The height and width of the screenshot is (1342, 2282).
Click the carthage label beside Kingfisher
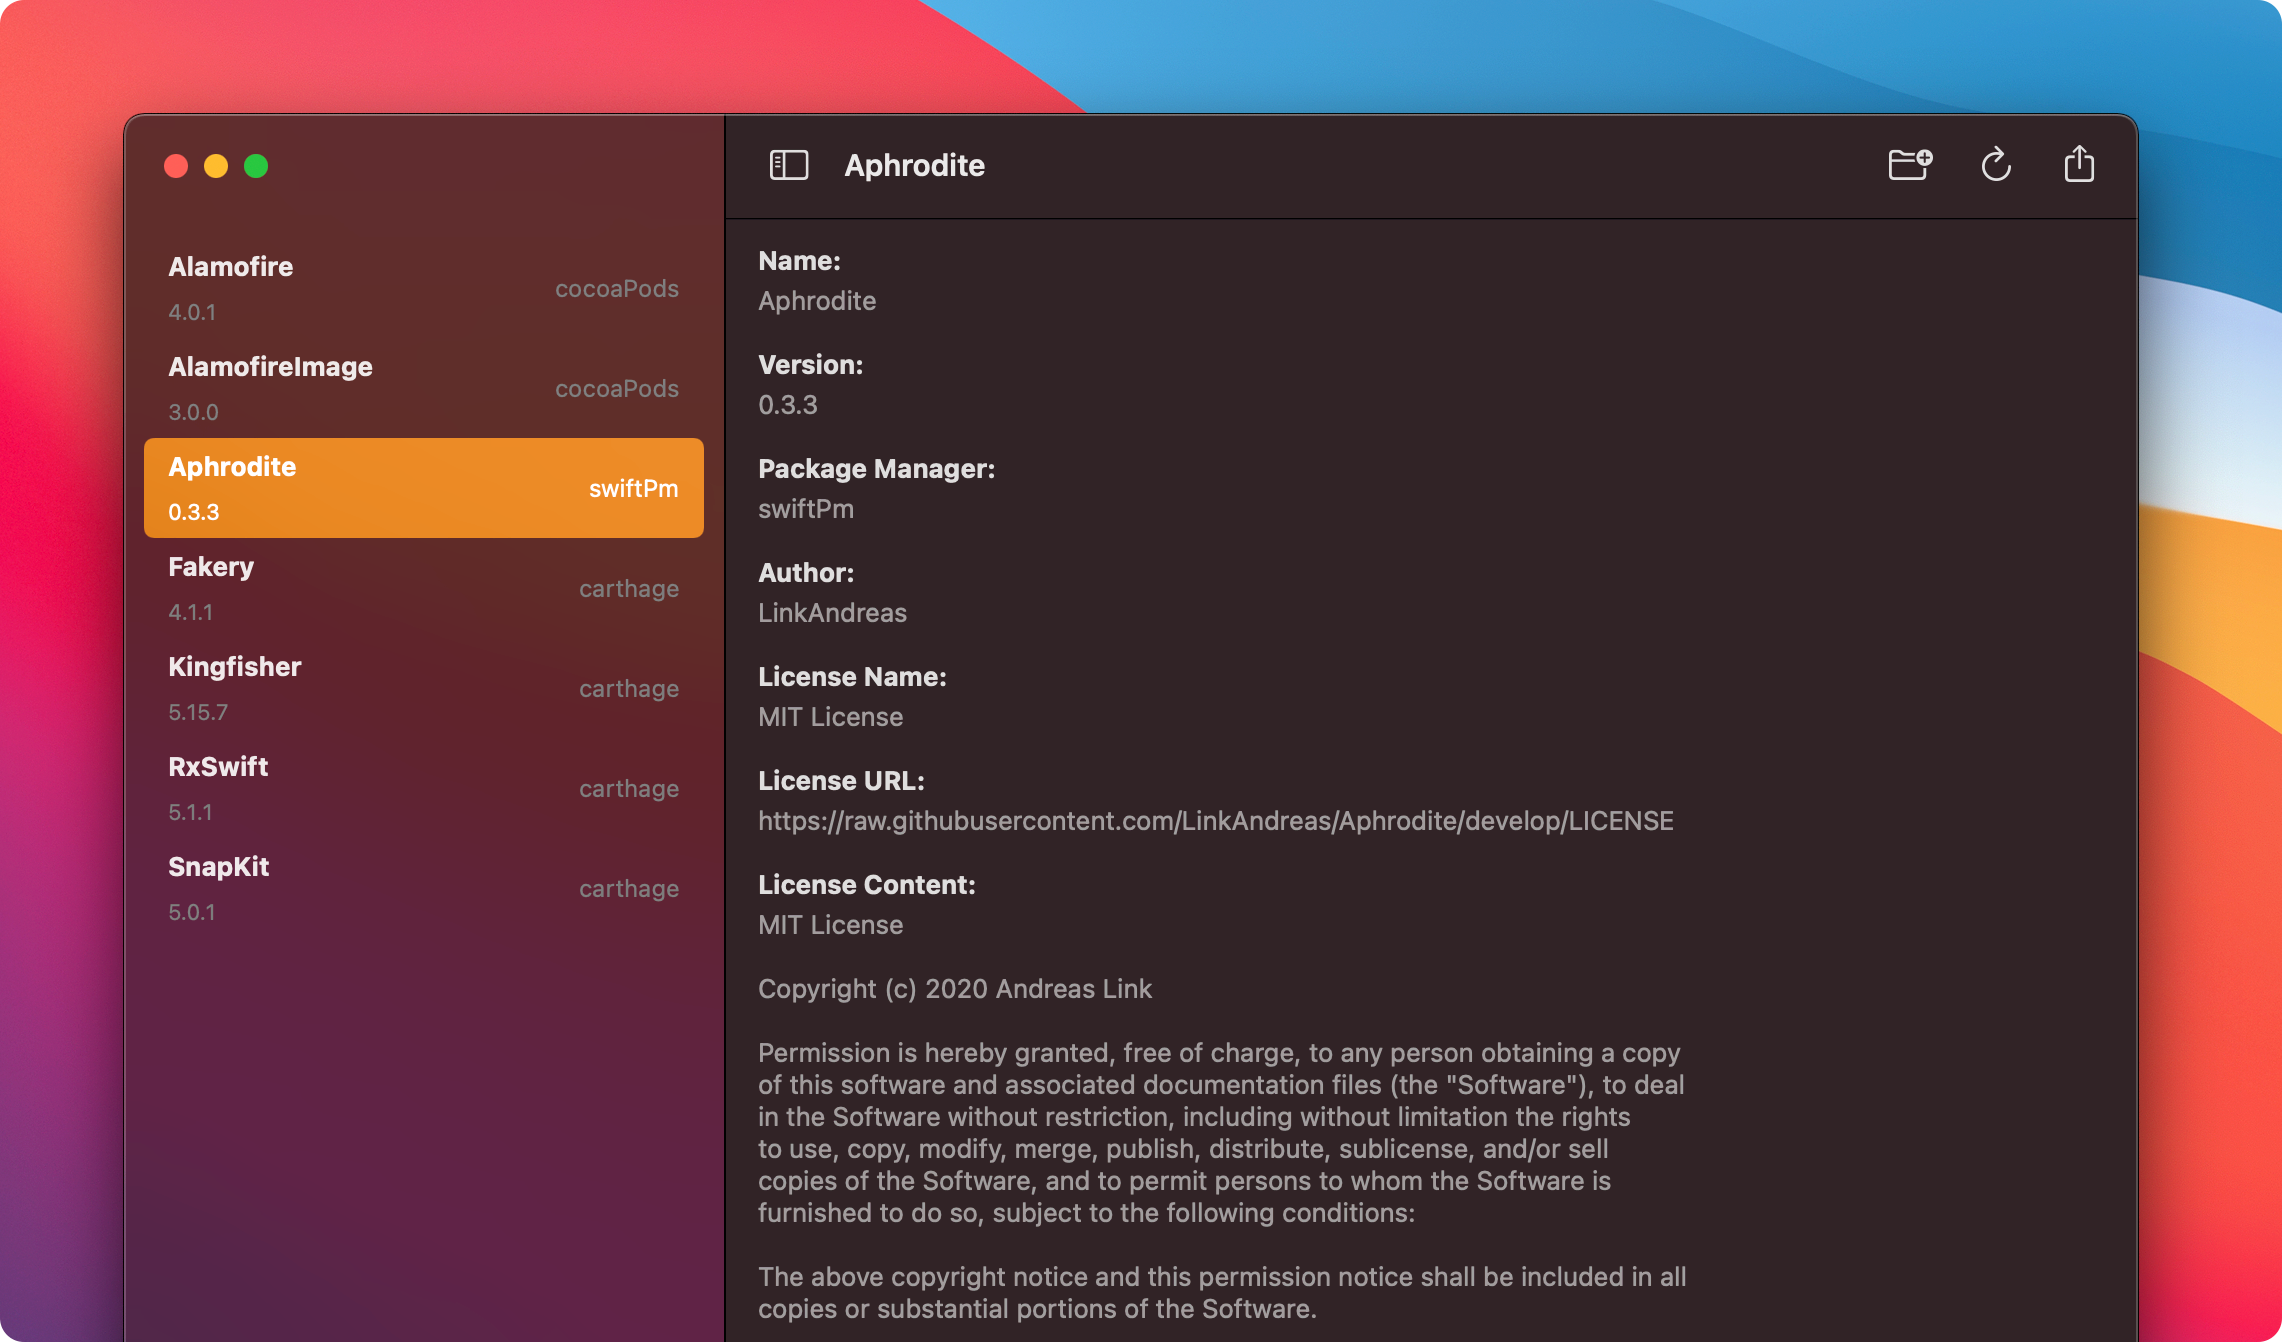click(x=629, y=688)
